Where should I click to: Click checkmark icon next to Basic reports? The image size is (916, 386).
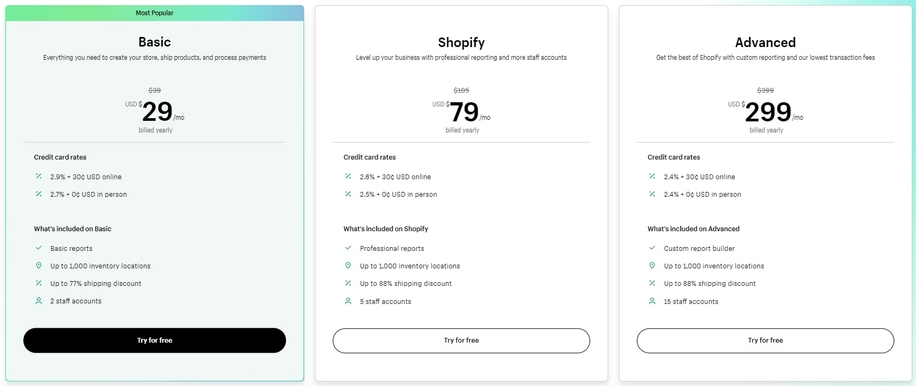click(x=39, y=248)
